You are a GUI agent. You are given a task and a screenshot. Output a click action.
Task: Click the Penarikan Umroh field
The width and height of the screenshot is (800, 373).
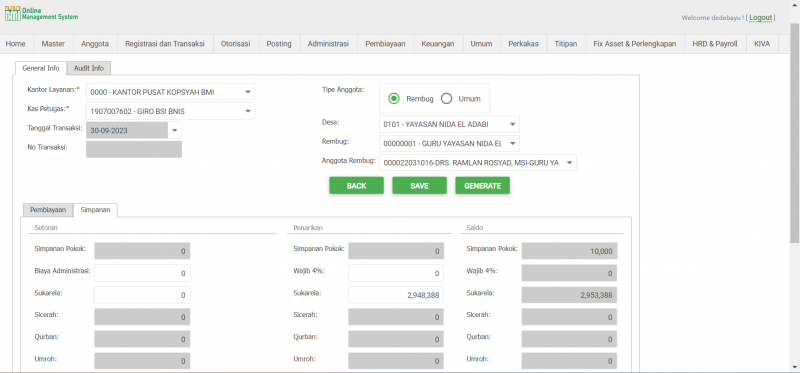pos(396,361)
